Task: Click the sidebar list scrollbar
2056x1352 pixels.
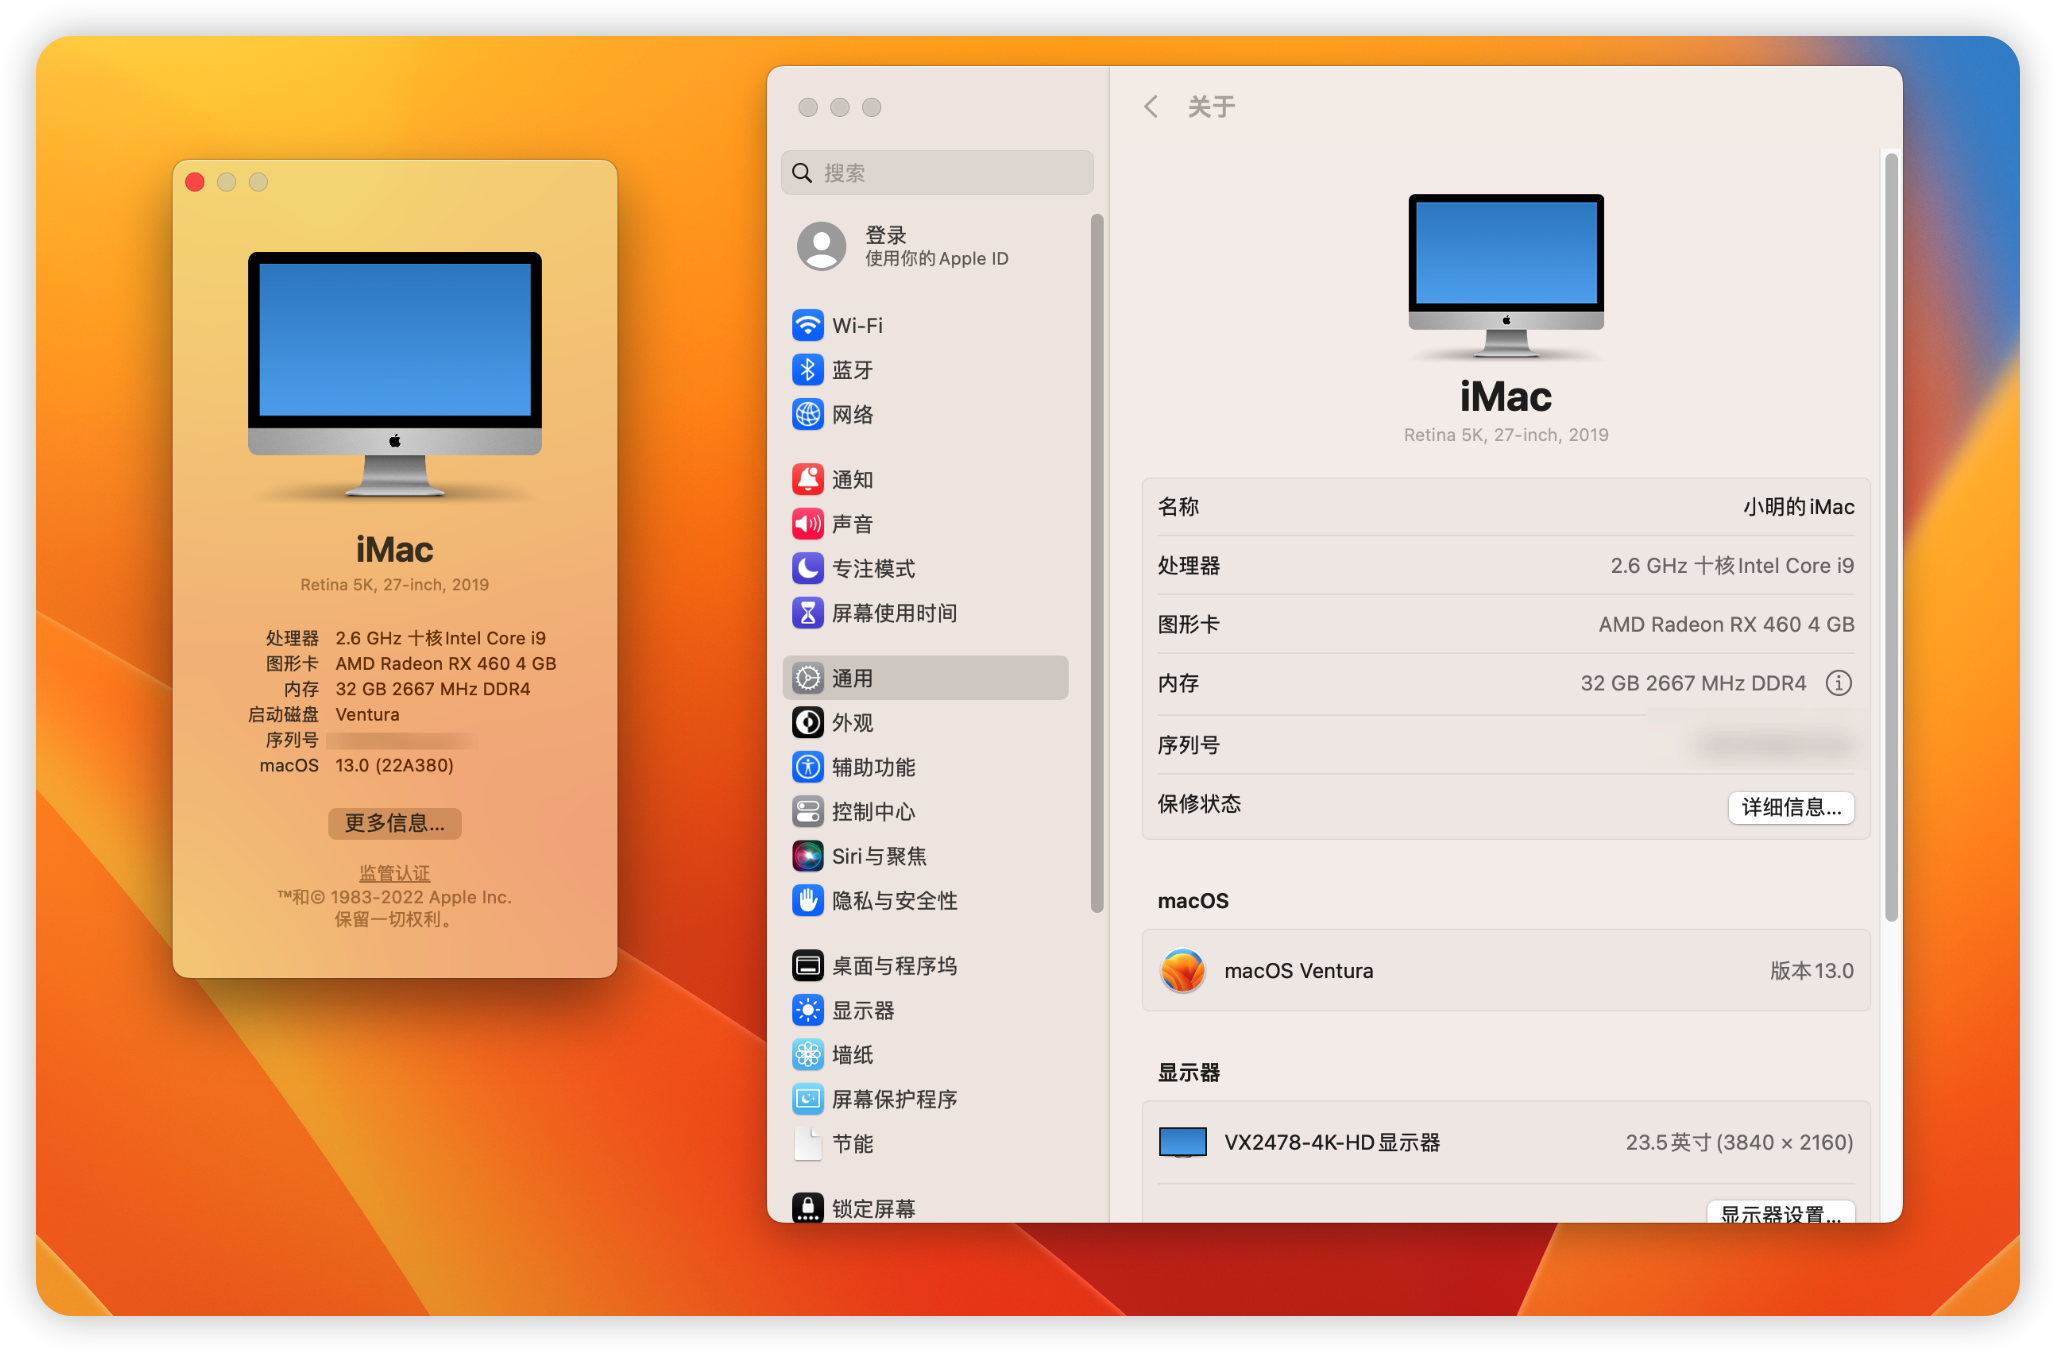Action: (1097, 563)
